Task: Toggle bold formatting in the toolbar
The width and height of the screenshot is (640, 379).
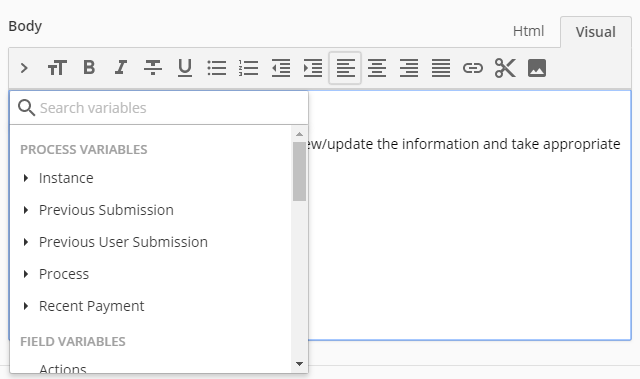Action: pyautogui.click(x=89, y=68)
